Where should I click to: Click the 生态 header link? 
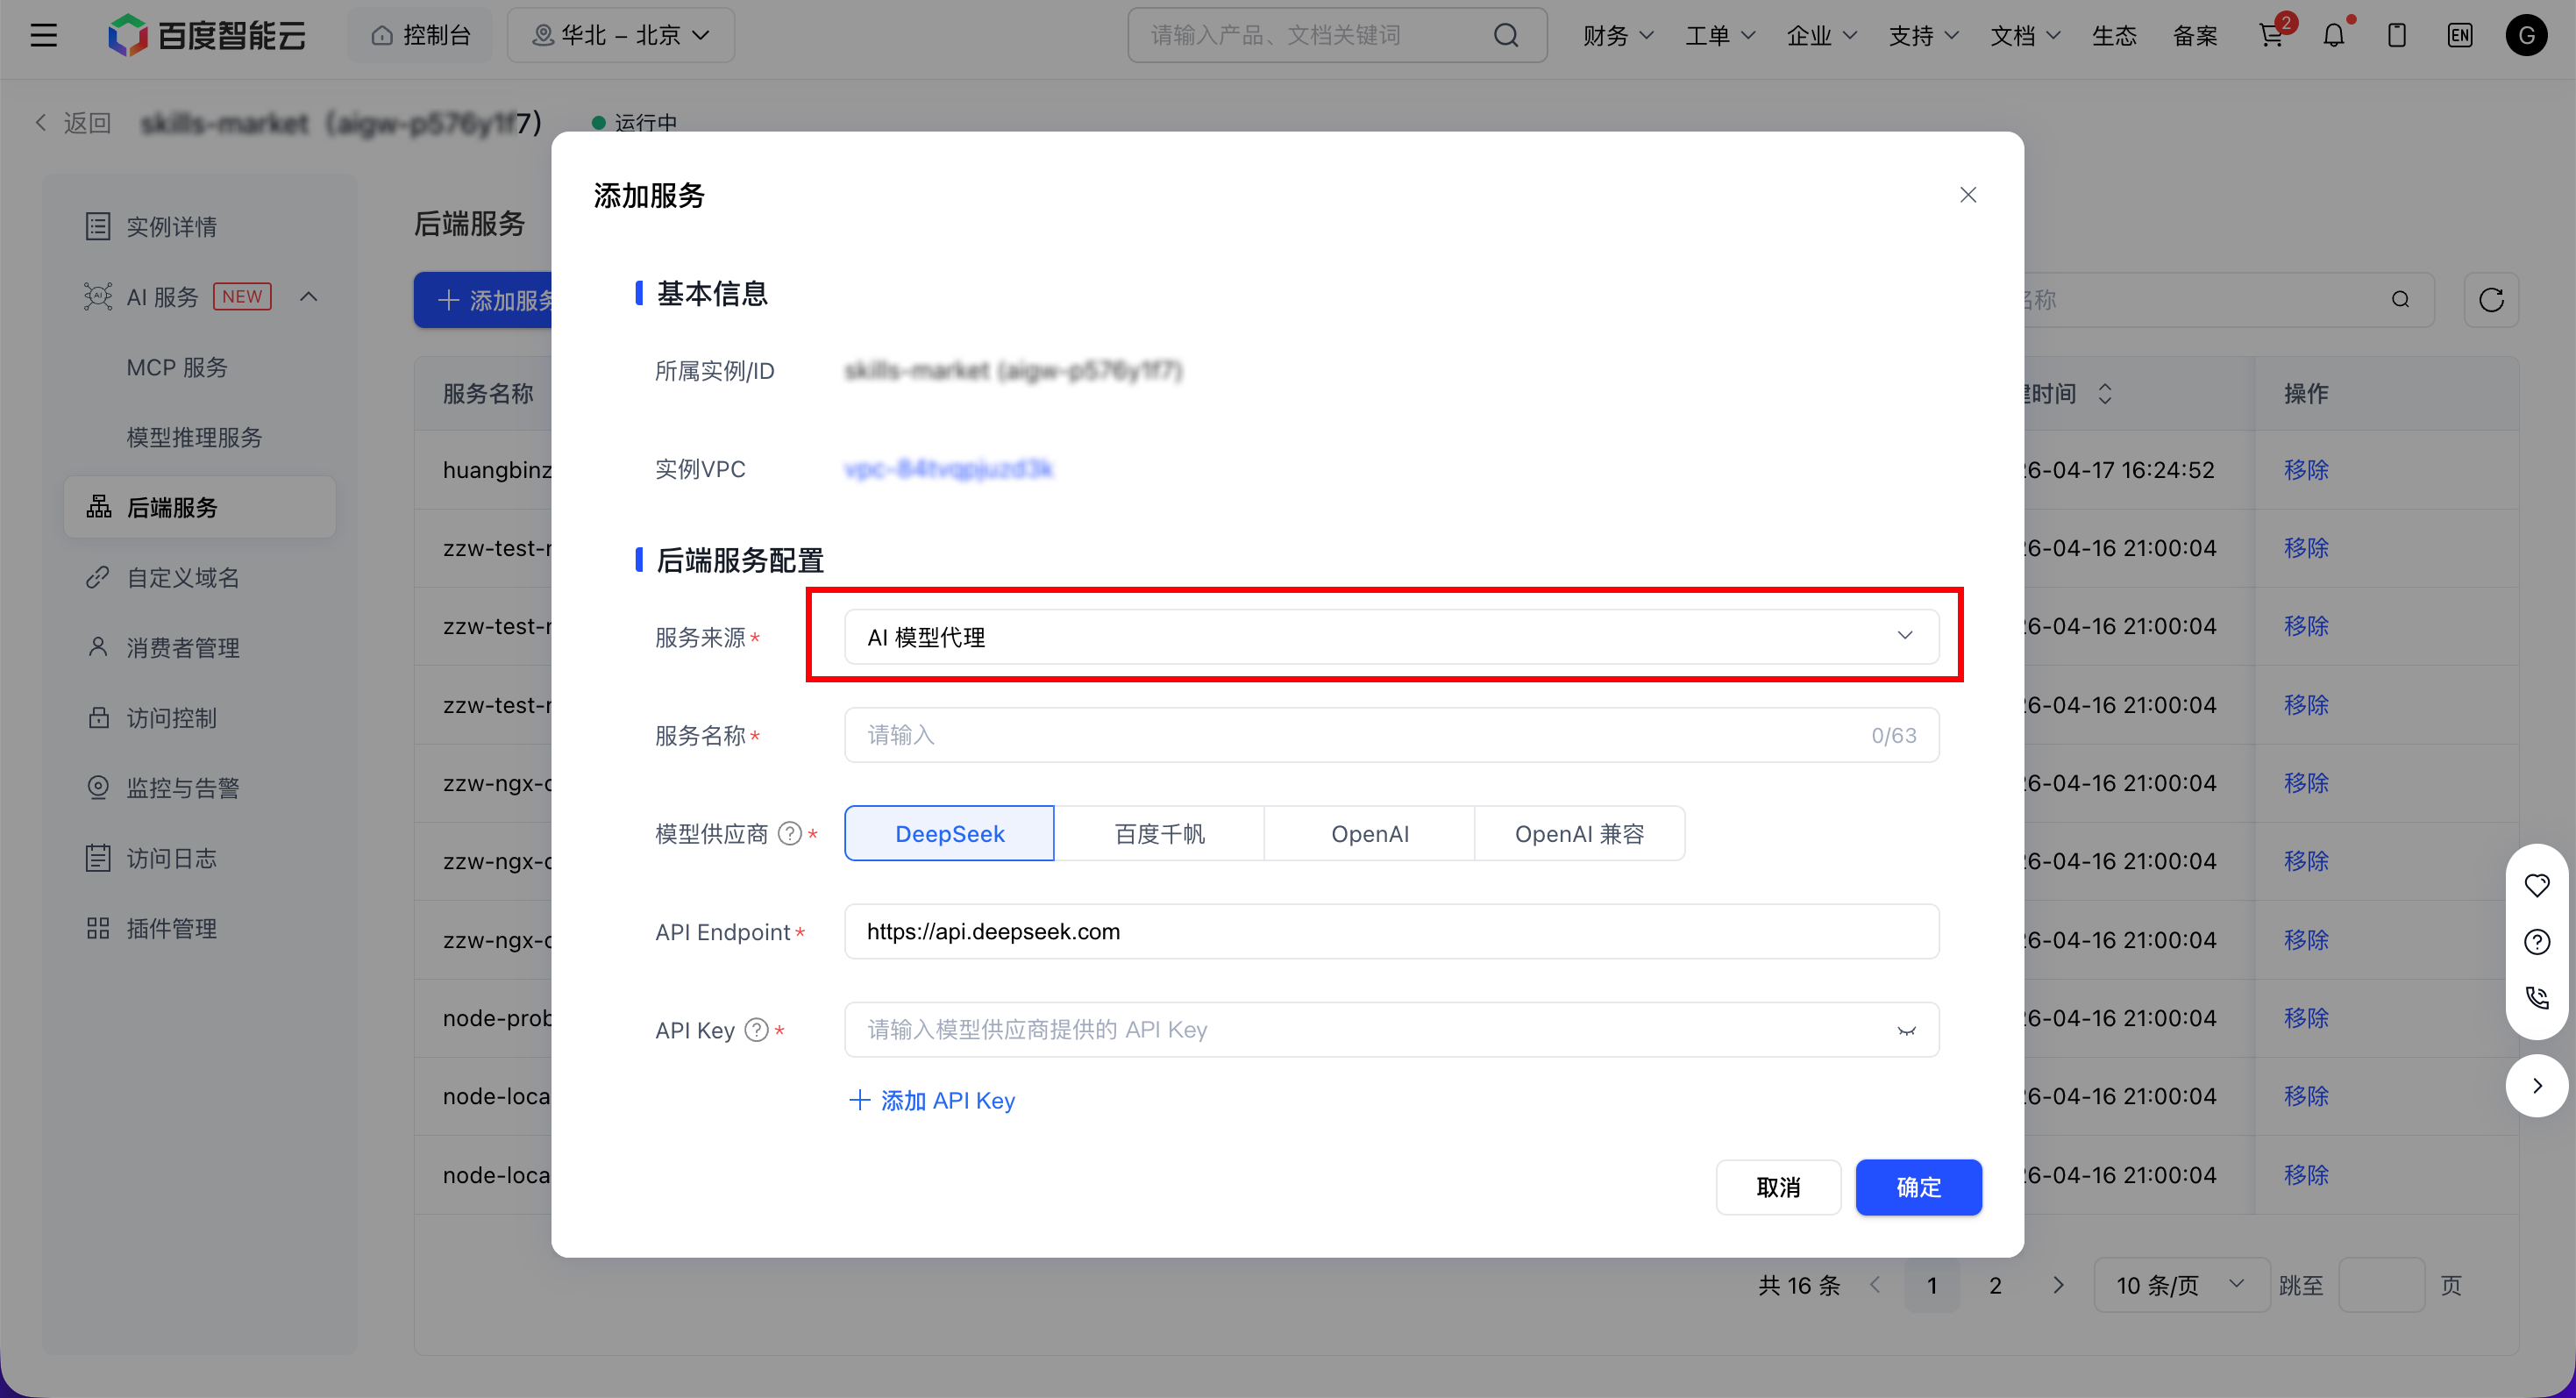click(x=2114, y=36)
